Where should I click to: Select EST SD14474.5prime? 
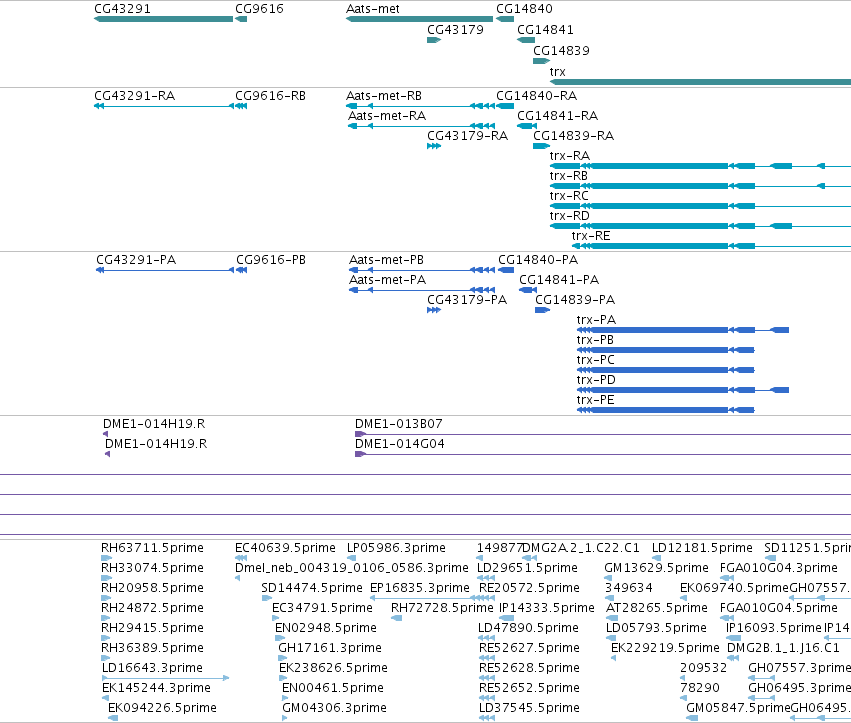[312, 589]
